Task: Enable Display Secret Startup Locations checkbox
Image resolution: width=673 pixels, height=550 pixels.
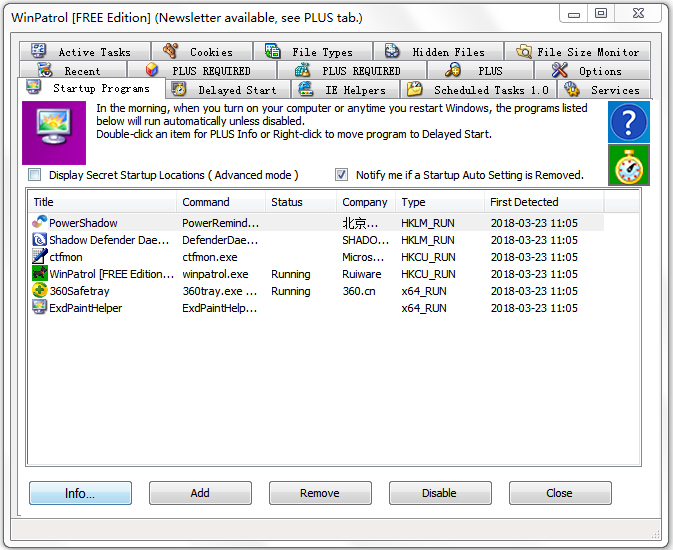Action: (34, 175)
